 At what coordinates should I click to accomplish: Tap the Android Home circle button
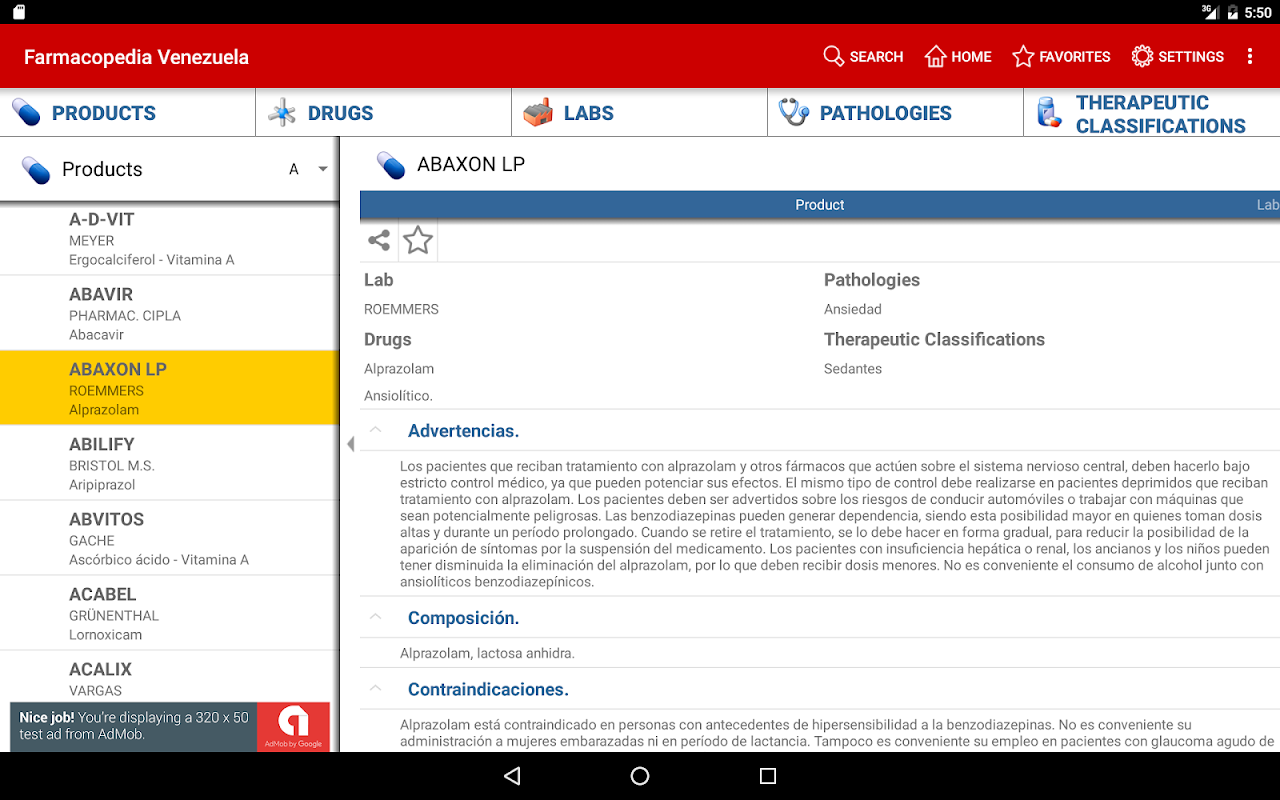point(640,776)
